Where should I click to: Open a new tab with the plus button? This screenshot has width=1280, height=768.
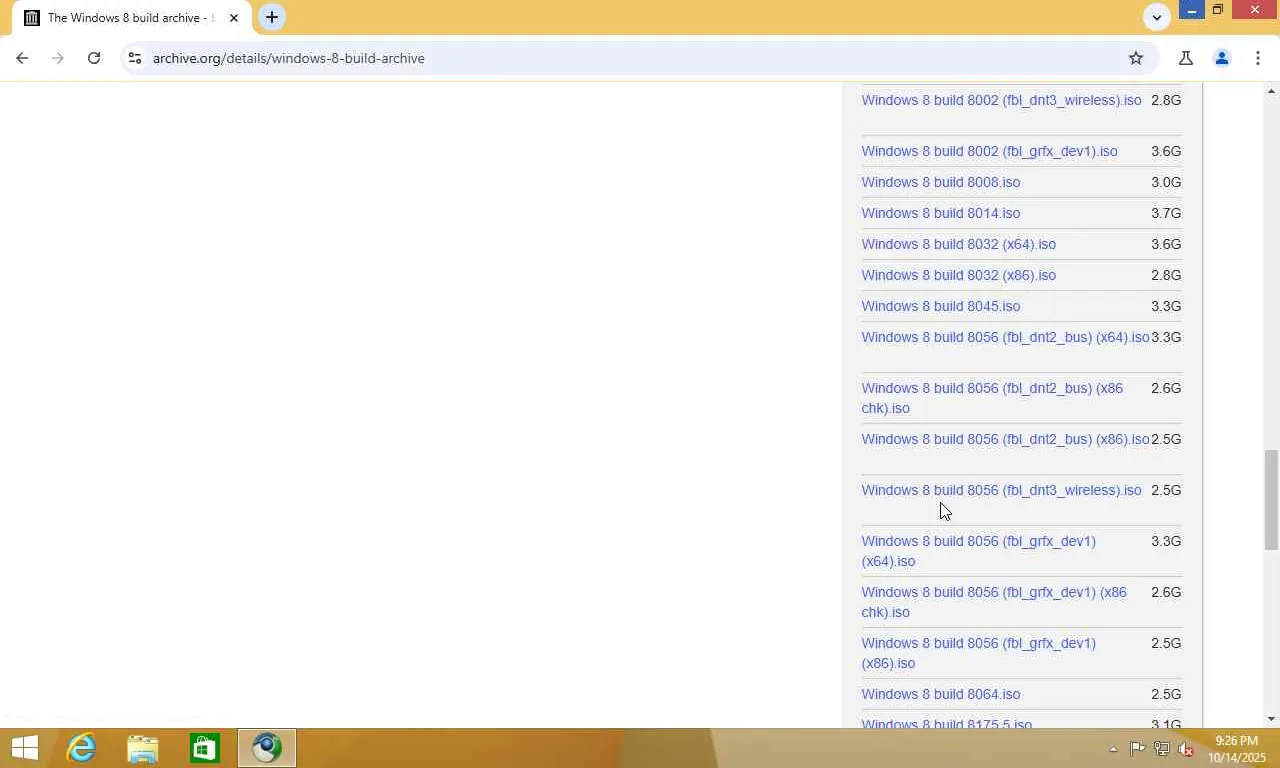[x=272, y=17]
